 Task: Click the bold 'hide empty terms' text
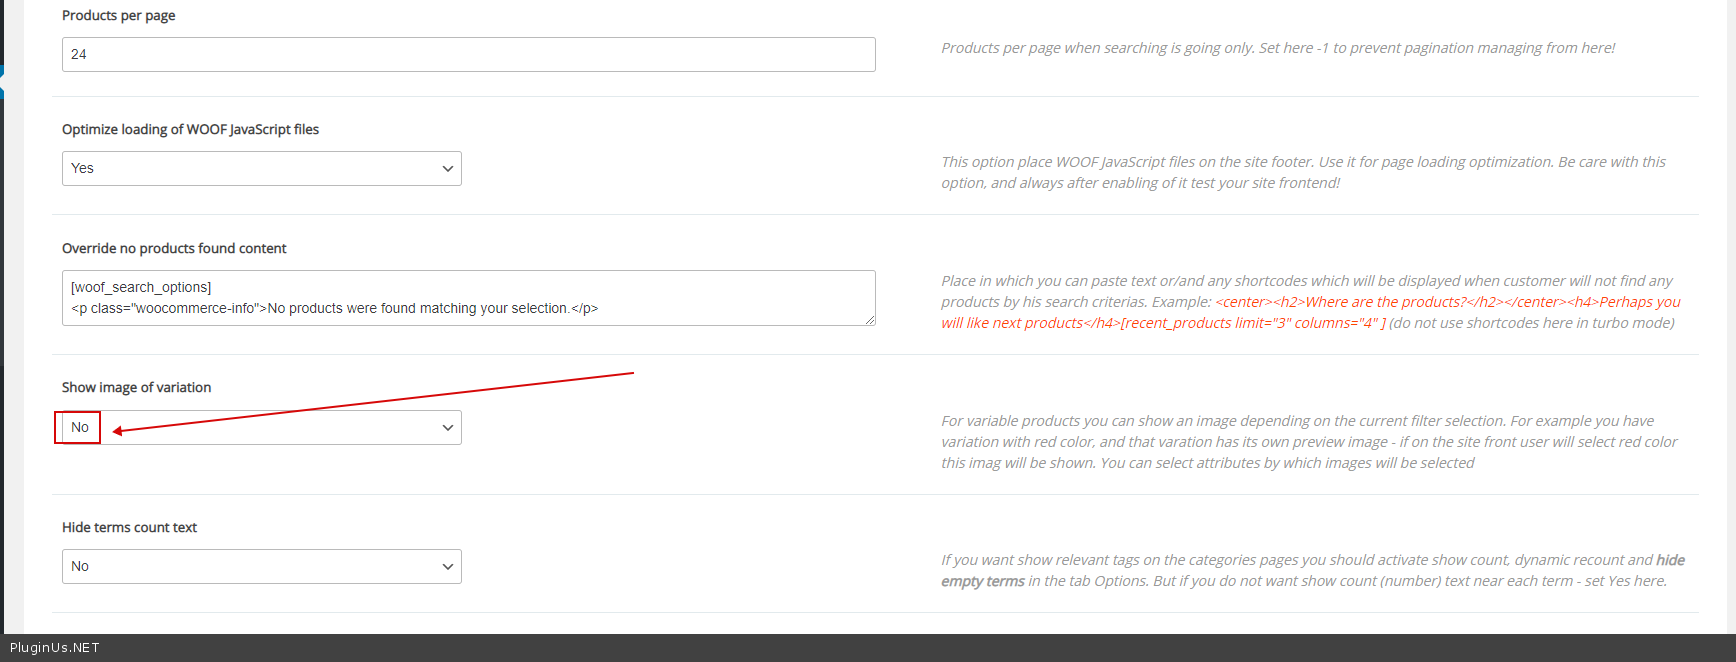(983, 581)
